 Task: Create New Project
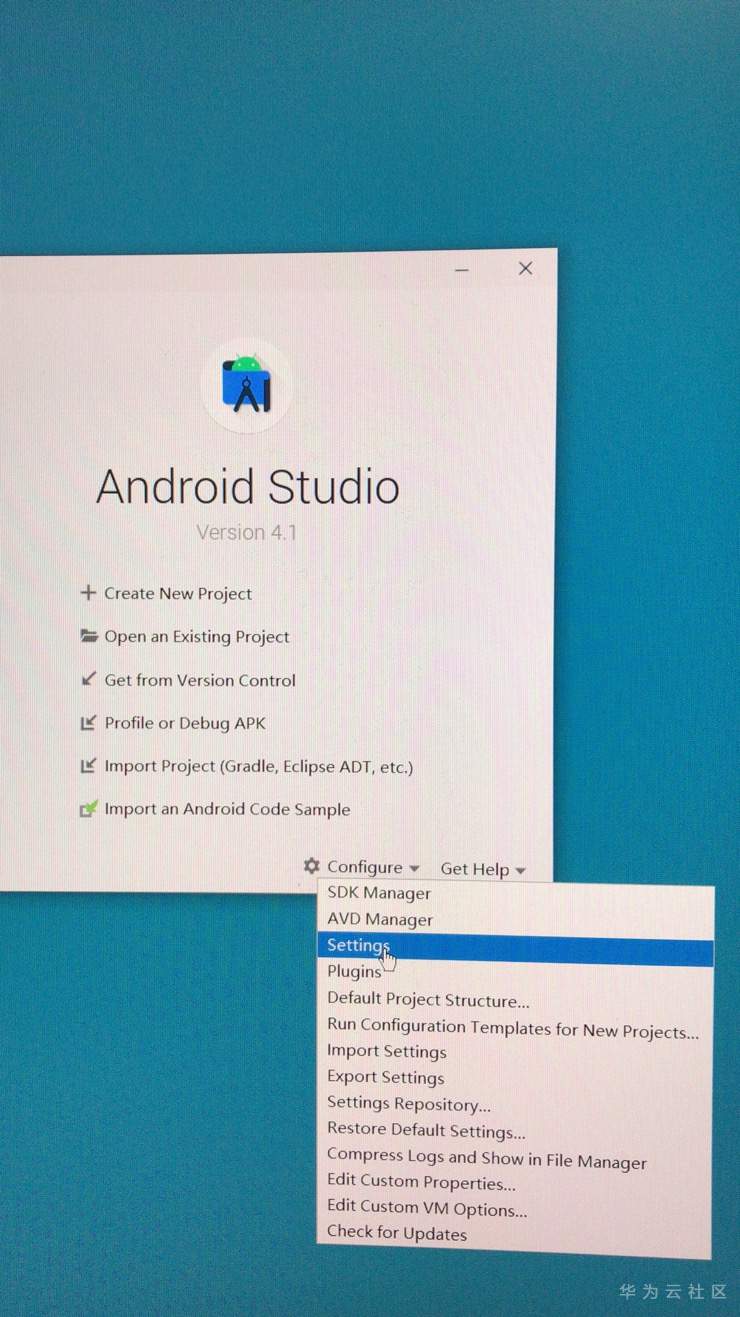(x=178, y=593)
